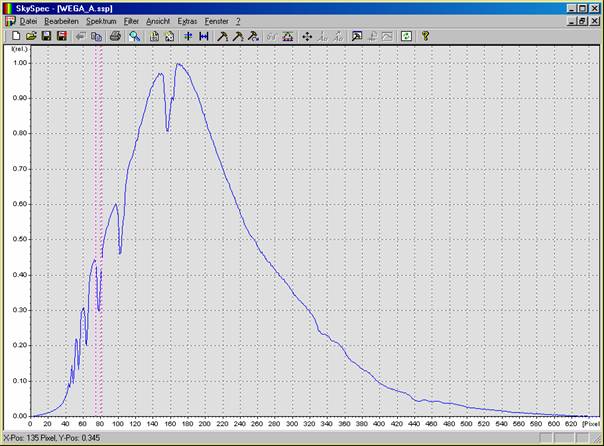Open a spectrum with the yellow folder icon
Screen dimensions: 604x446
coord(31,36)
